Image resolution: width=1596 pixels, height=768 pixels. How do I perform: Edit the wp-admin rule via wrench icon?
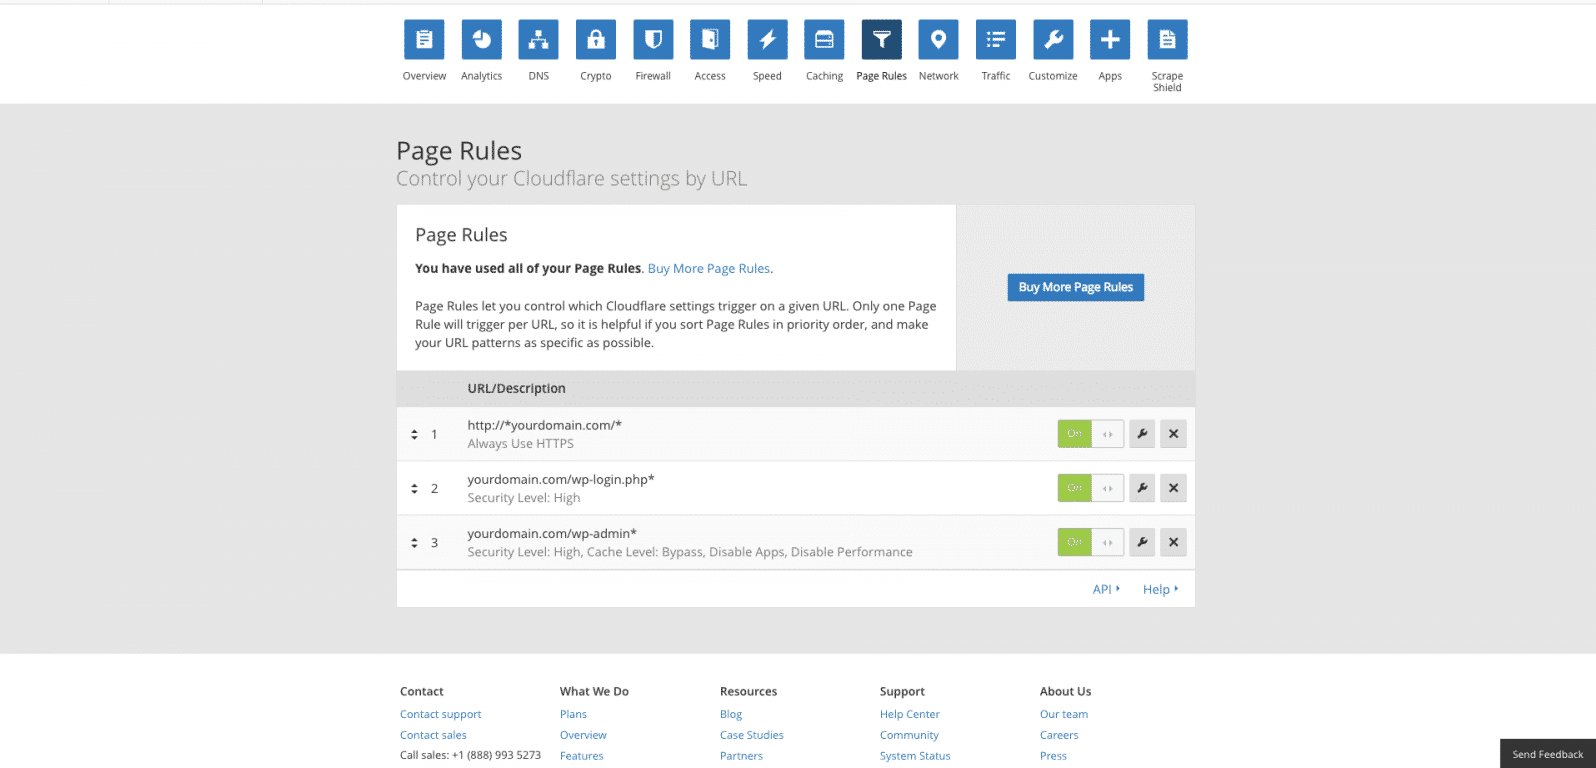(1142, 542)
